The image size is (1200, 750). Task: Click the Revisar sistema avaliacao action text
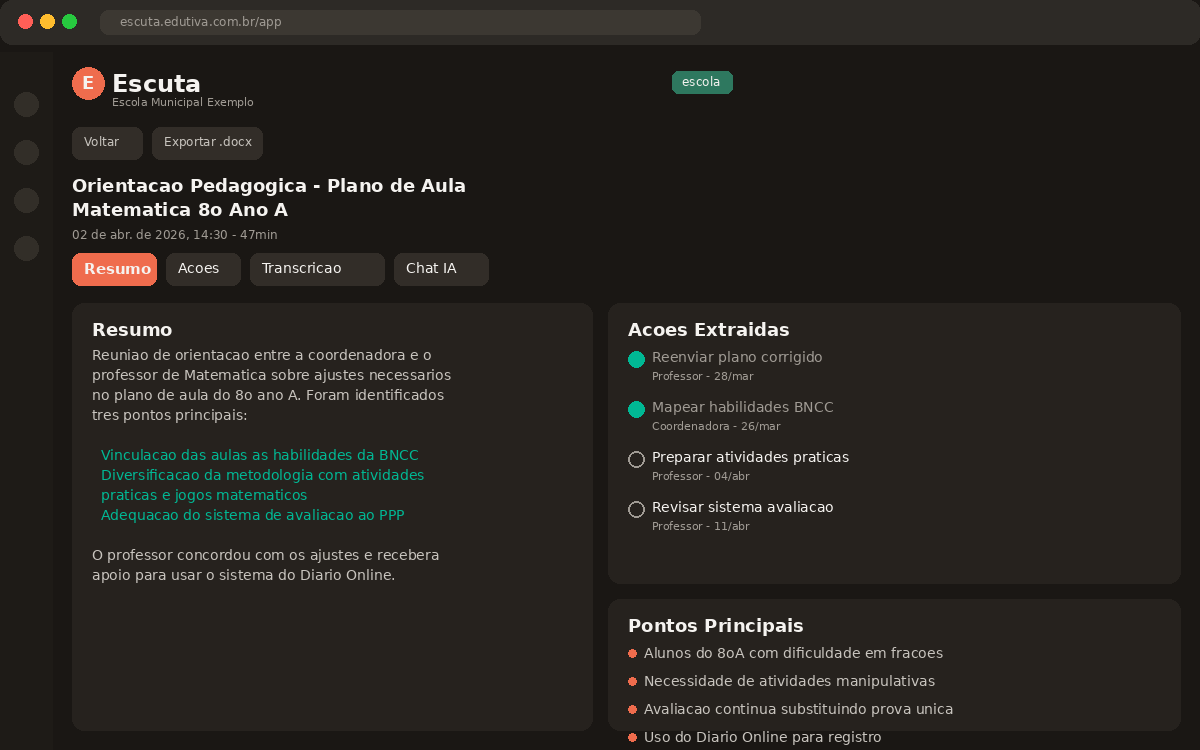pyautogui.click(x=742, y=507)
